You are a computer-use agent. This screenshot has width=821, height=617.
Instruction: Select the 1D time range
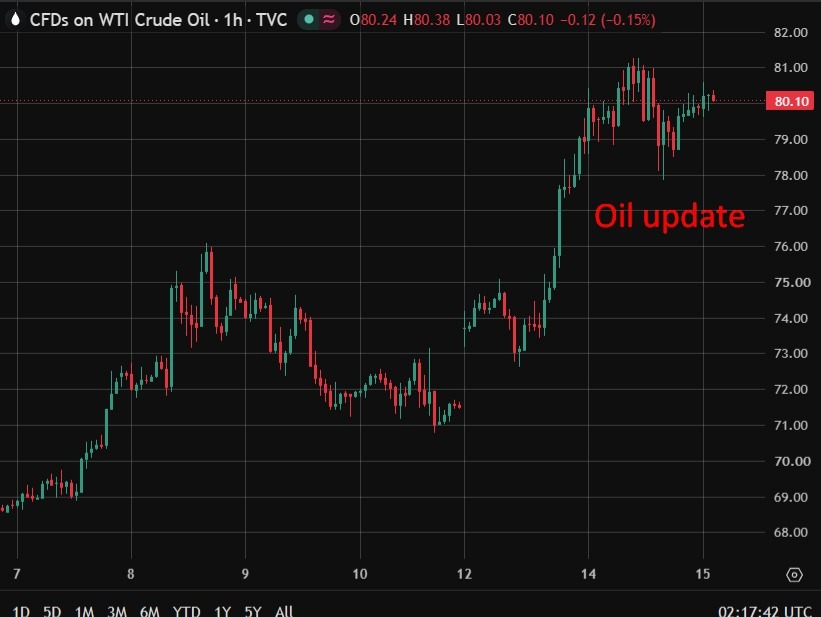coord(21,611)
